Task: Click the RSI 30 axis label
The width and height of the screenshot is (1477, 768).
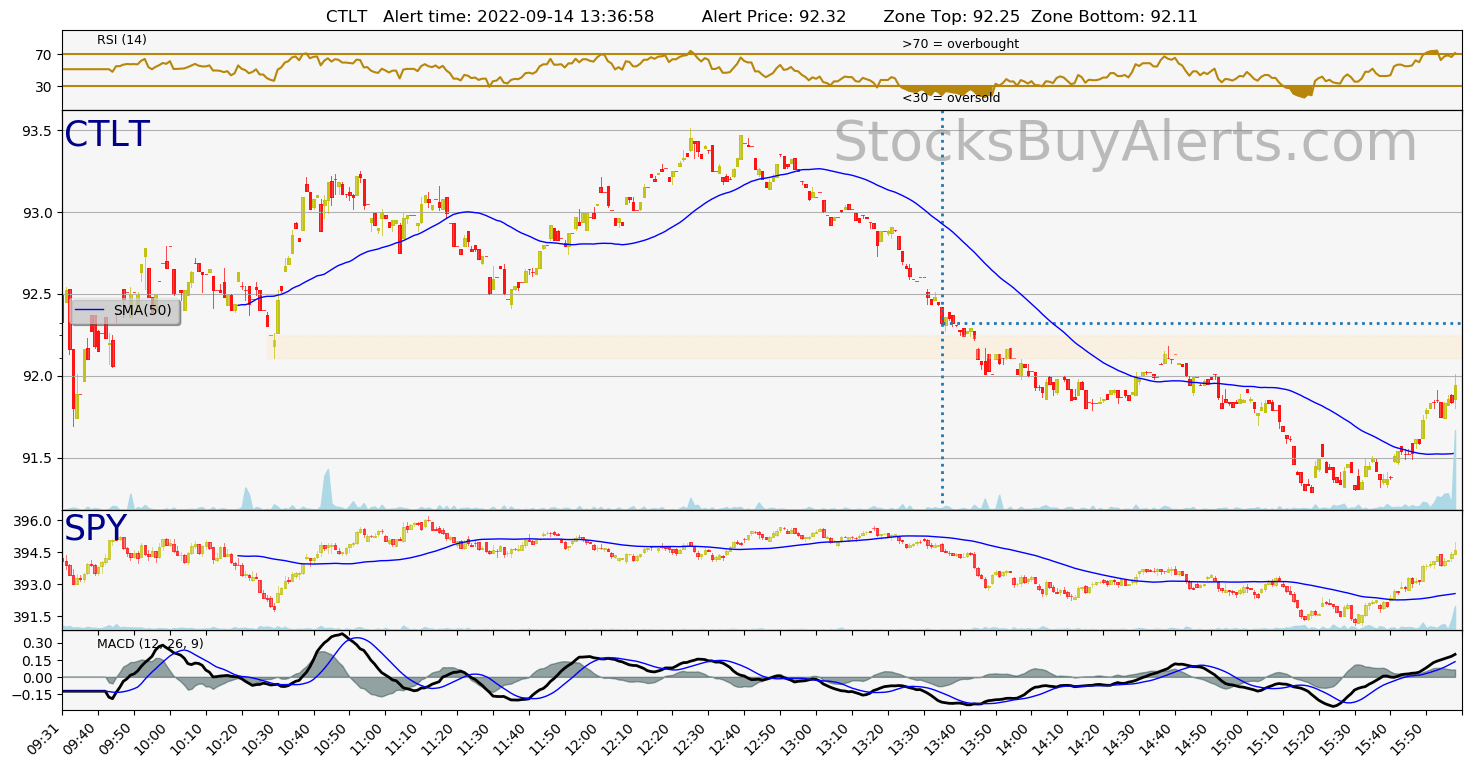Action: (x=44, y=86)
